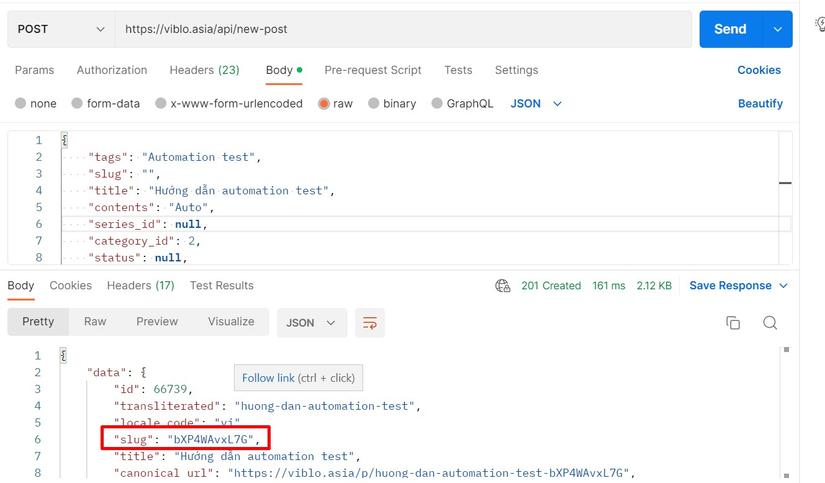825x483 pixels.
Task: Select the Visualize response view
Action: pos(231,321)
